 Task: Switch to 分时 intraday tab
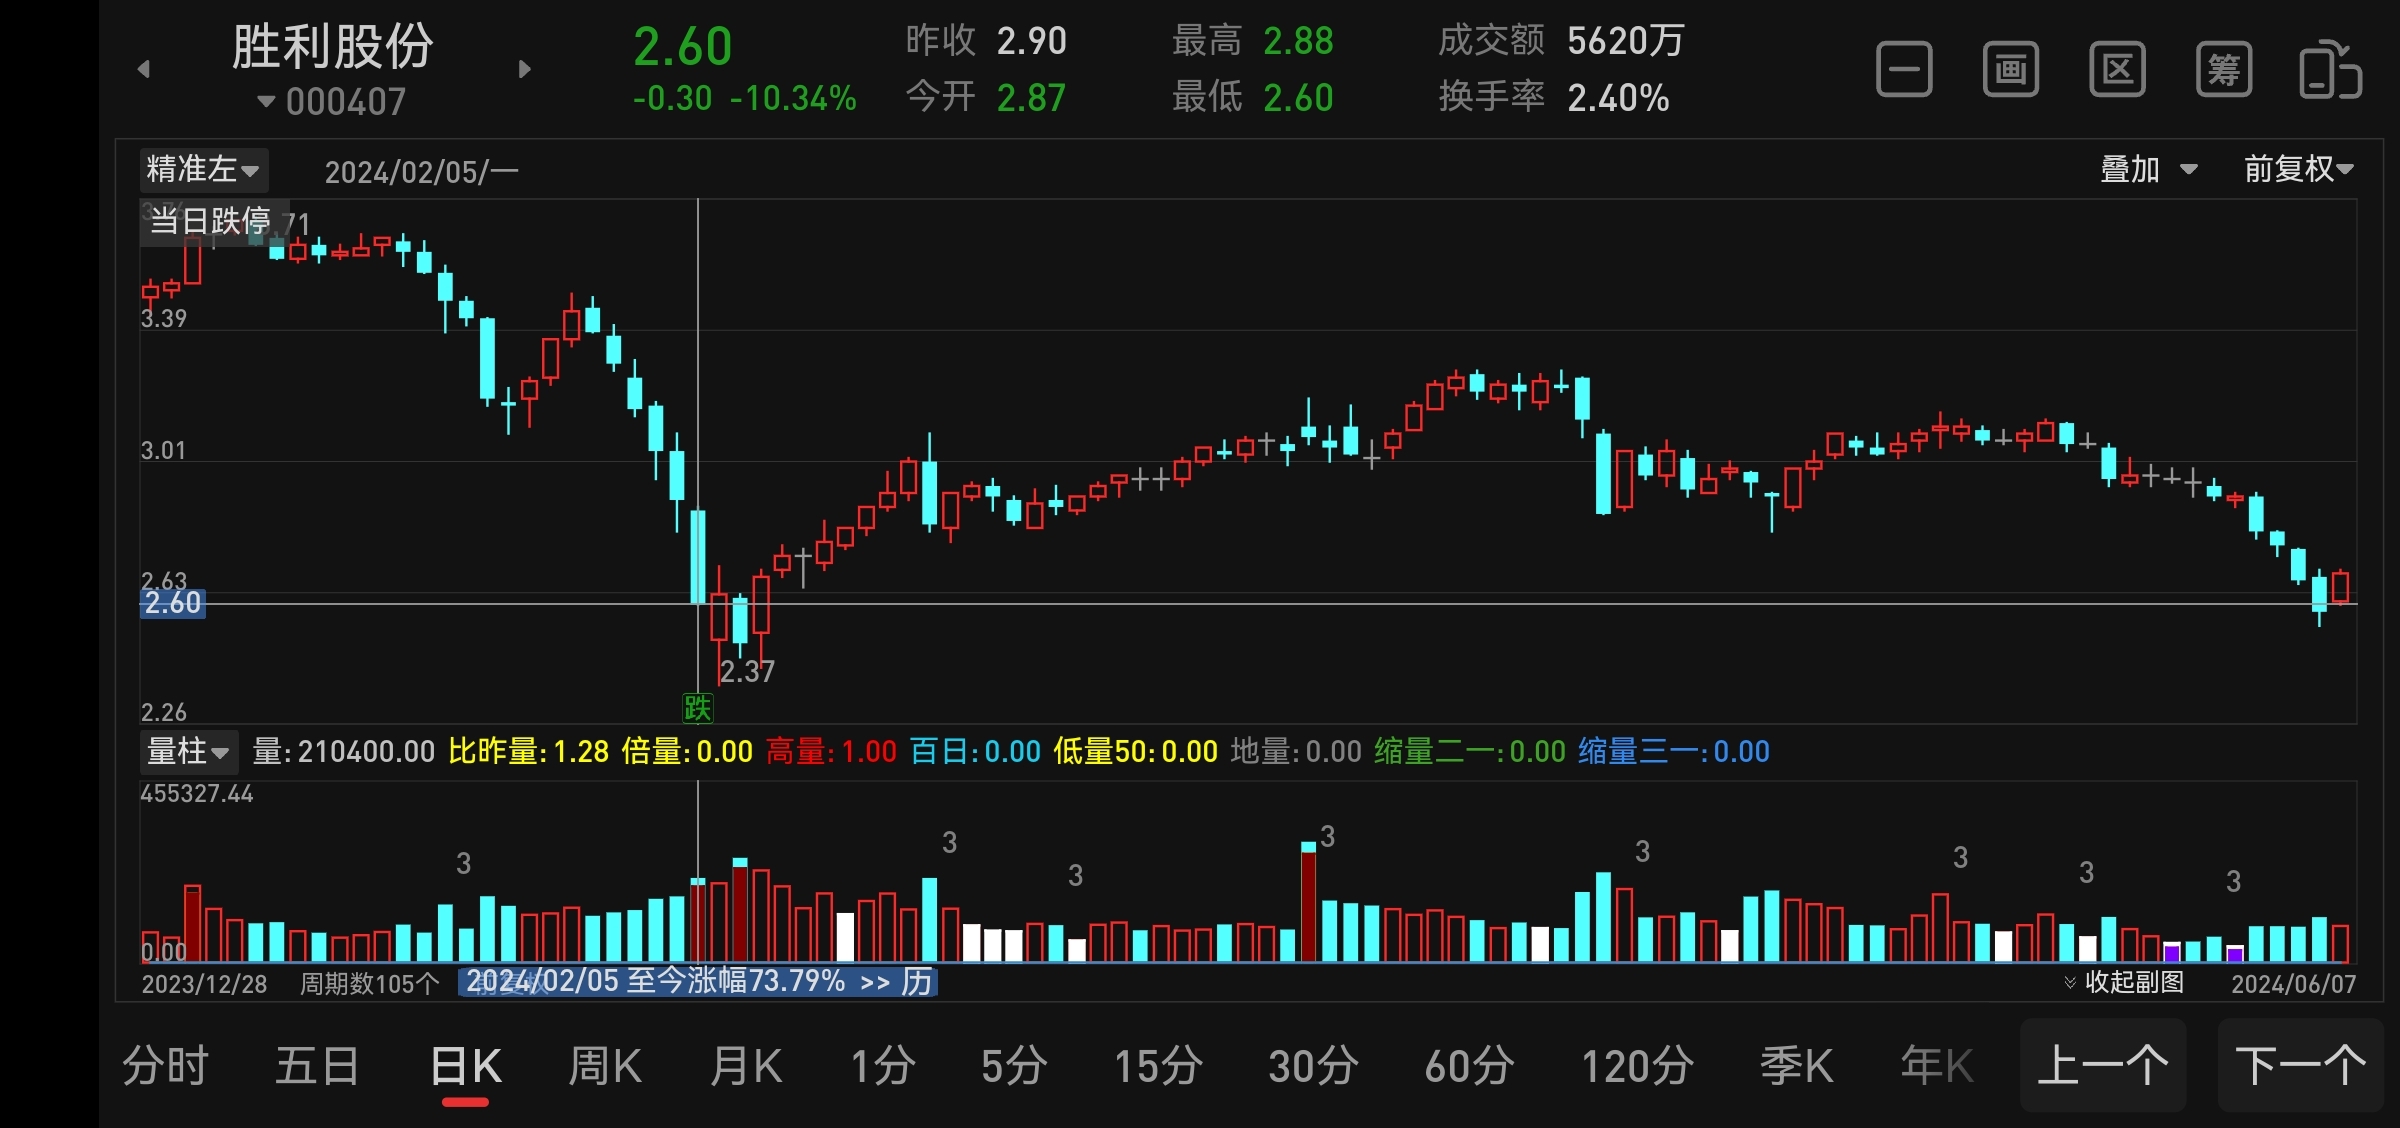pyautogui.click(x=166, y=1066)
